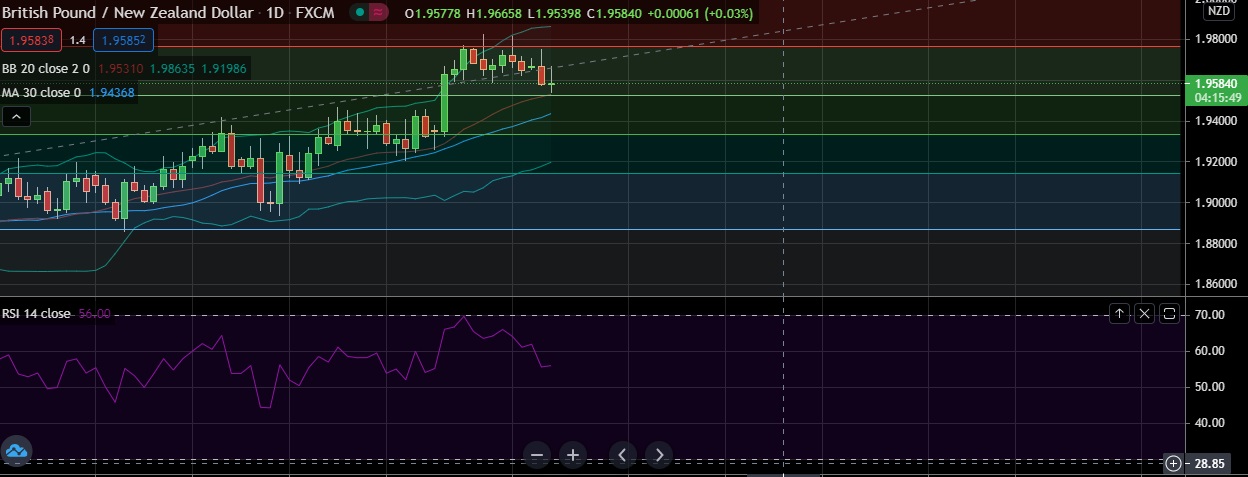Select the MA 30 close 0 indicator legend
The image size is (1248, 477).
pyautogui.click(x=42, y=92)
